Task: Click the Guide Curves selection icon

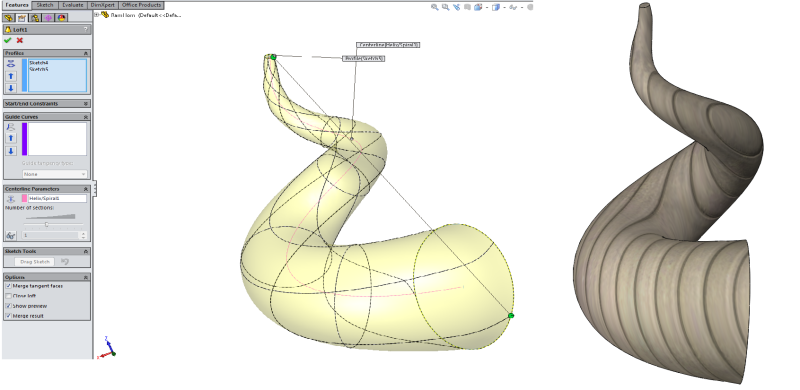Action: click(x=11, y=127)
